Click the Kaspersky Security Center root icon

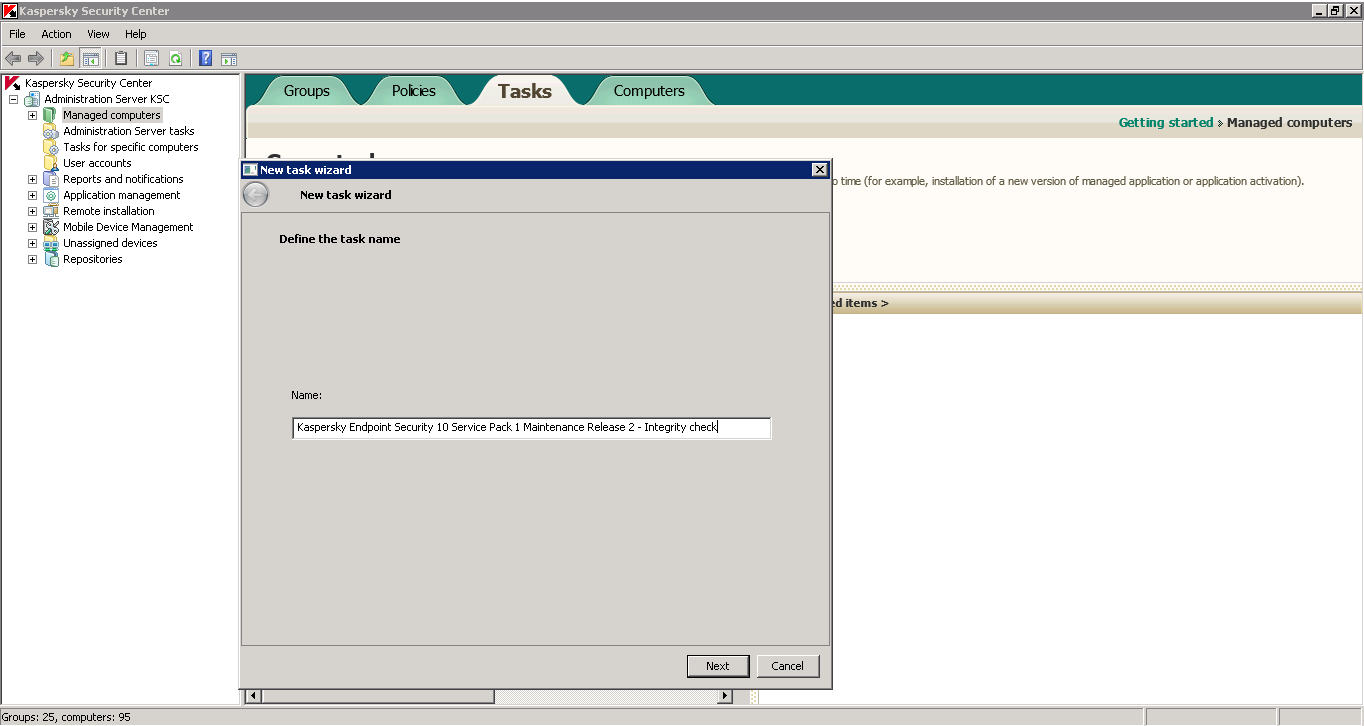(x=13, y=83)
